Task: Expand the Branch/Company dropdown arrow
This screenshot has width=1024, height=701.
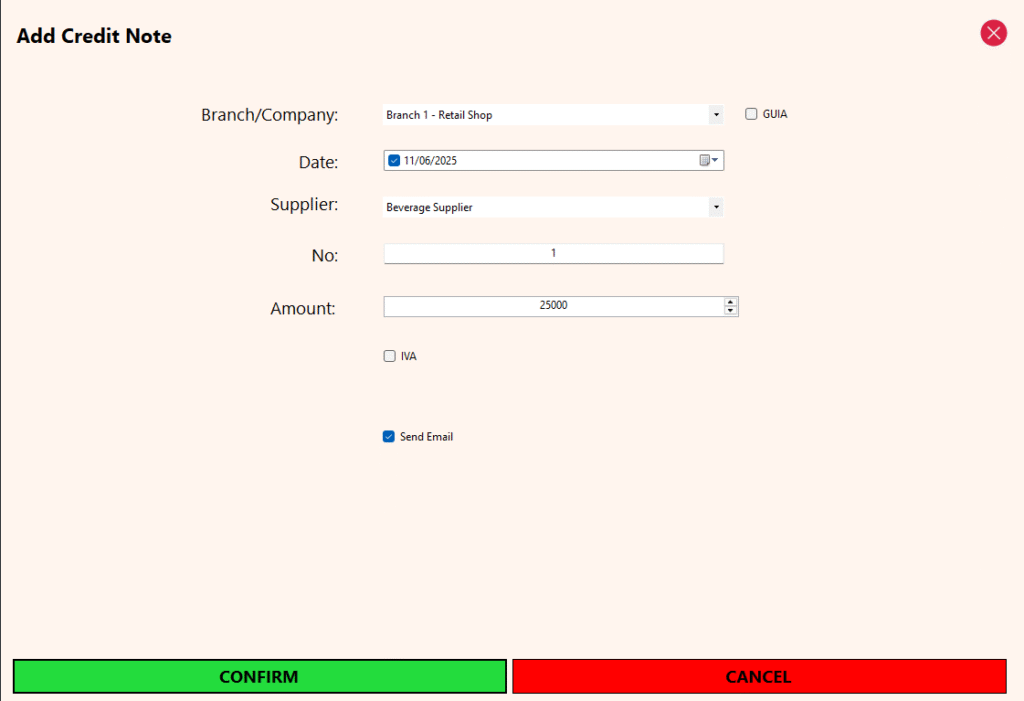Action: [x=716, y=115]
